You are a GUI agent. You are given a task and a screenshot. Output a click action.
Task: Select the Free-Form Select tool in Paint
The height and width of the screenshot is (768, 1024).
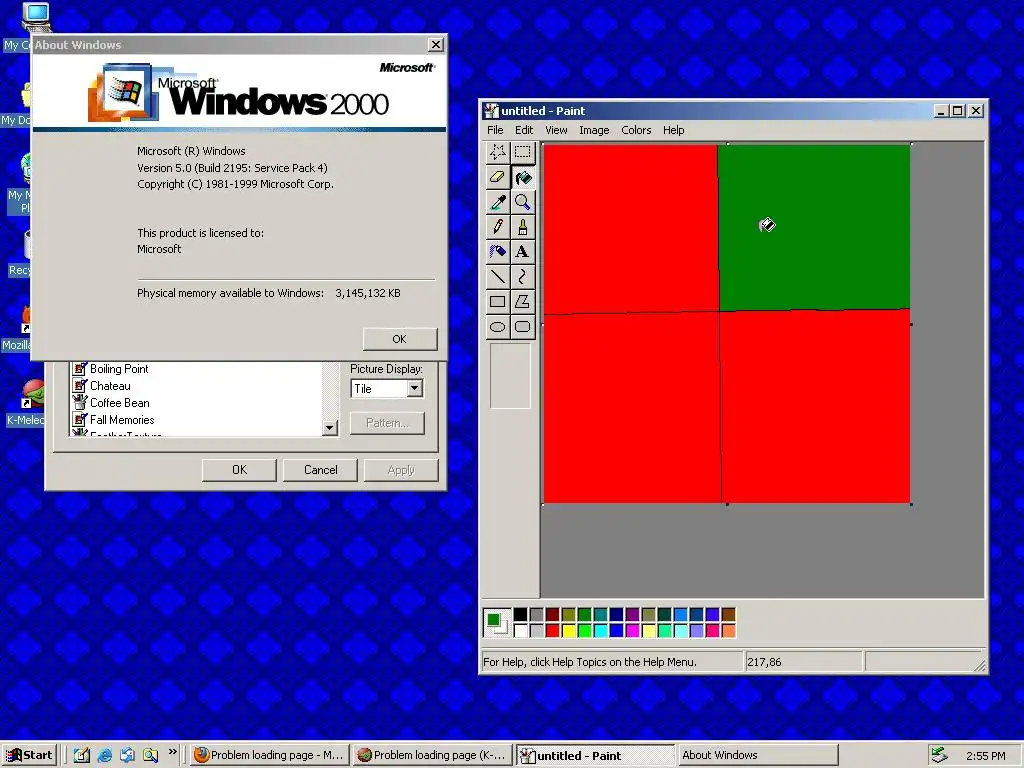(x=498, y=152)
